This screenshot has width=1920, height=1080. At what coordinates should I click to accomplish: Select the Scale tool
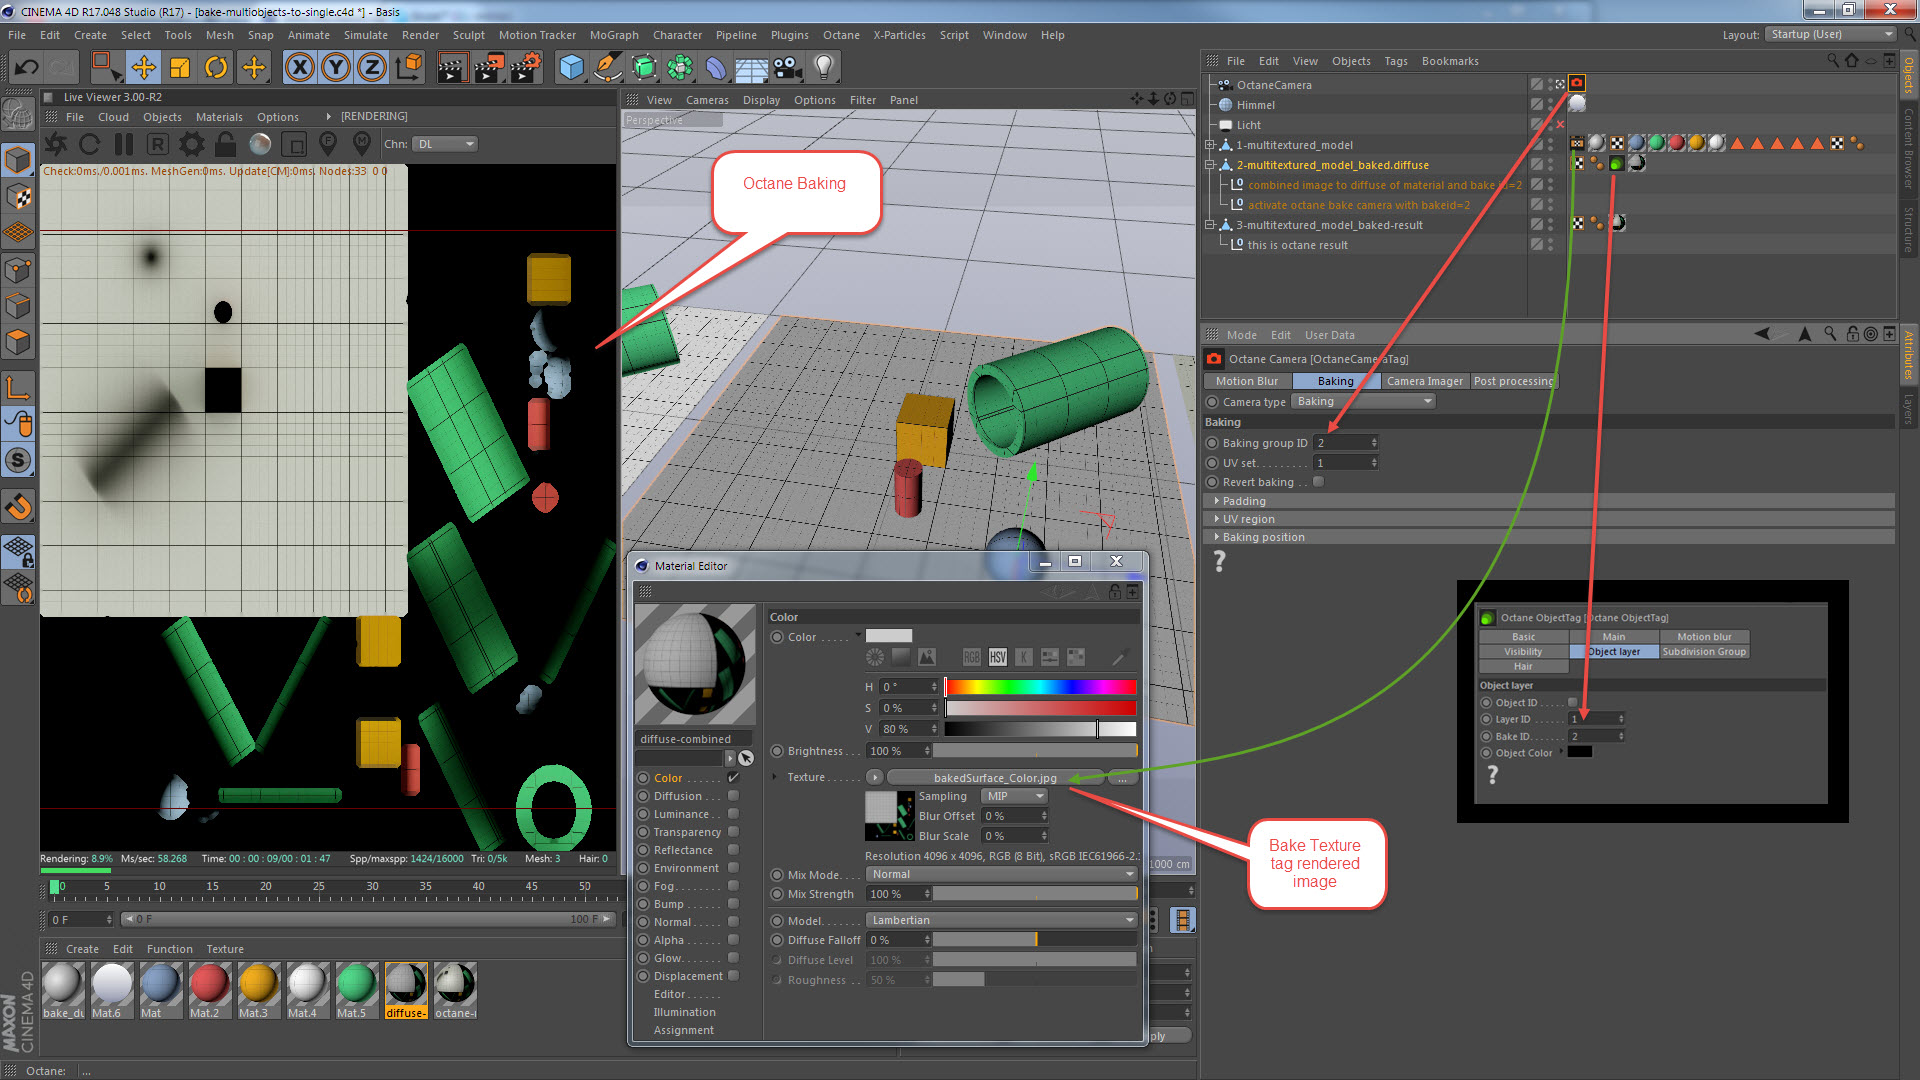click(x=180, y=68)
